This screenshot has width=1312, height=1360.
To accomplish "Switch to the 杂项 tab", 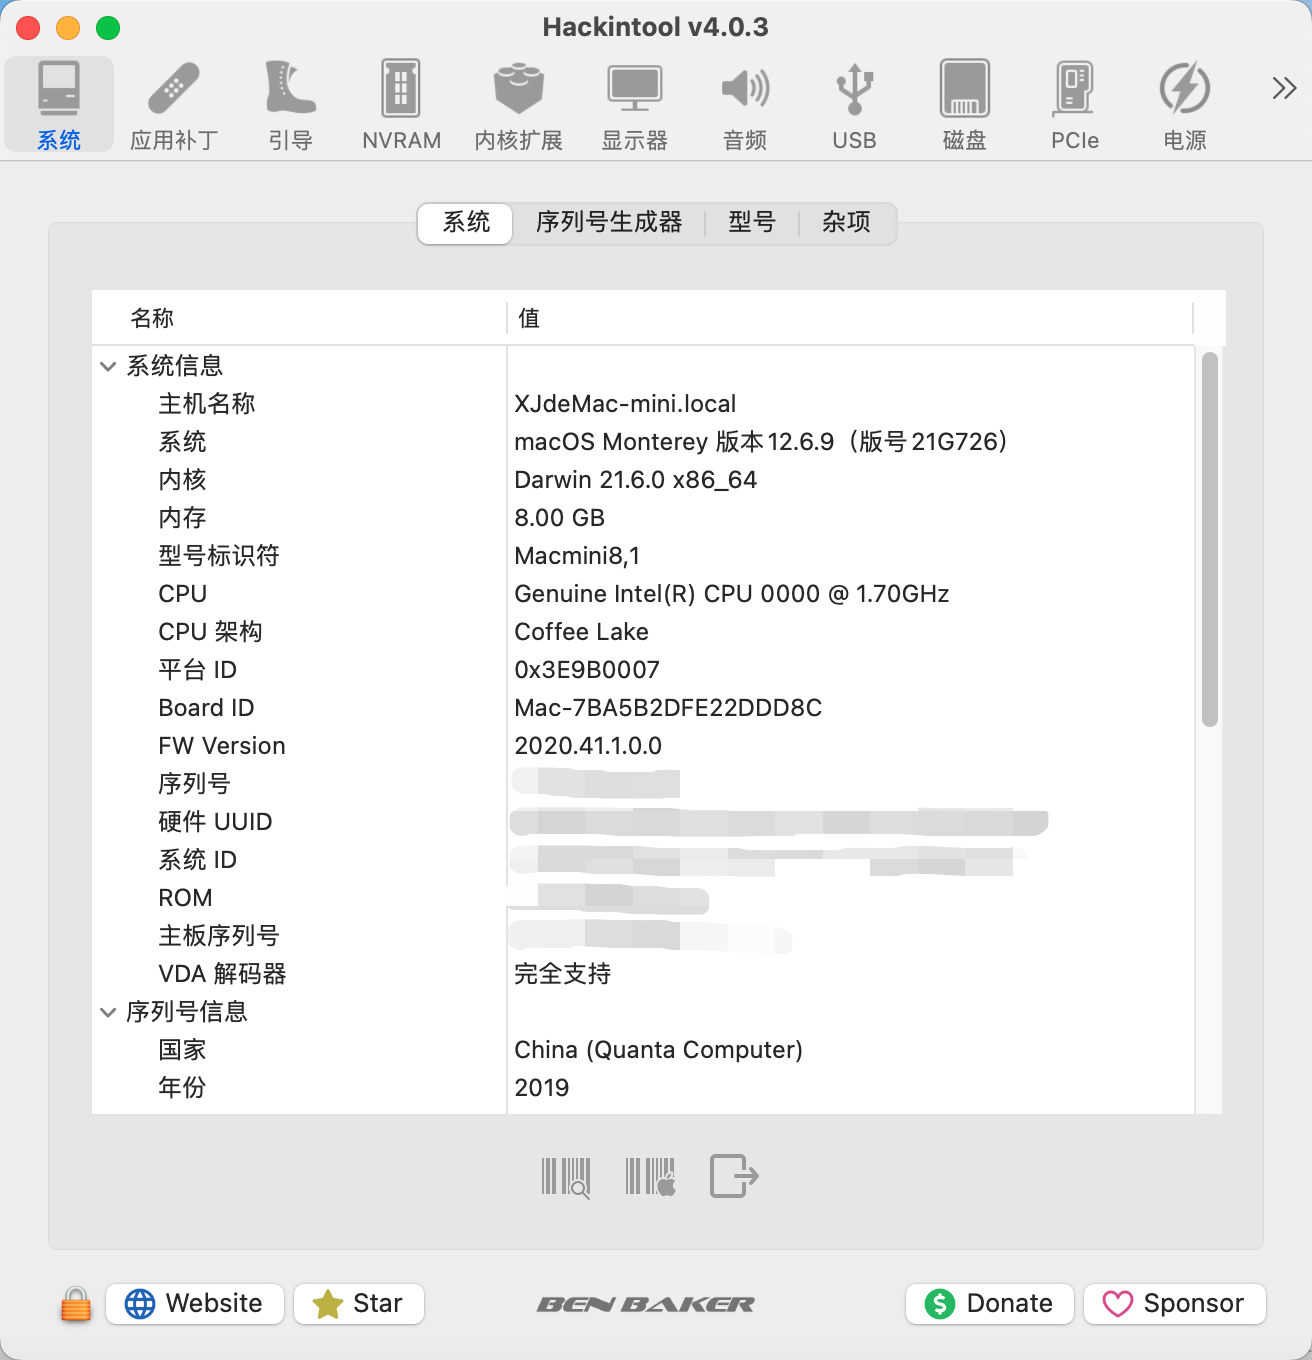I will pyautogui.click(x=846, y=222).
